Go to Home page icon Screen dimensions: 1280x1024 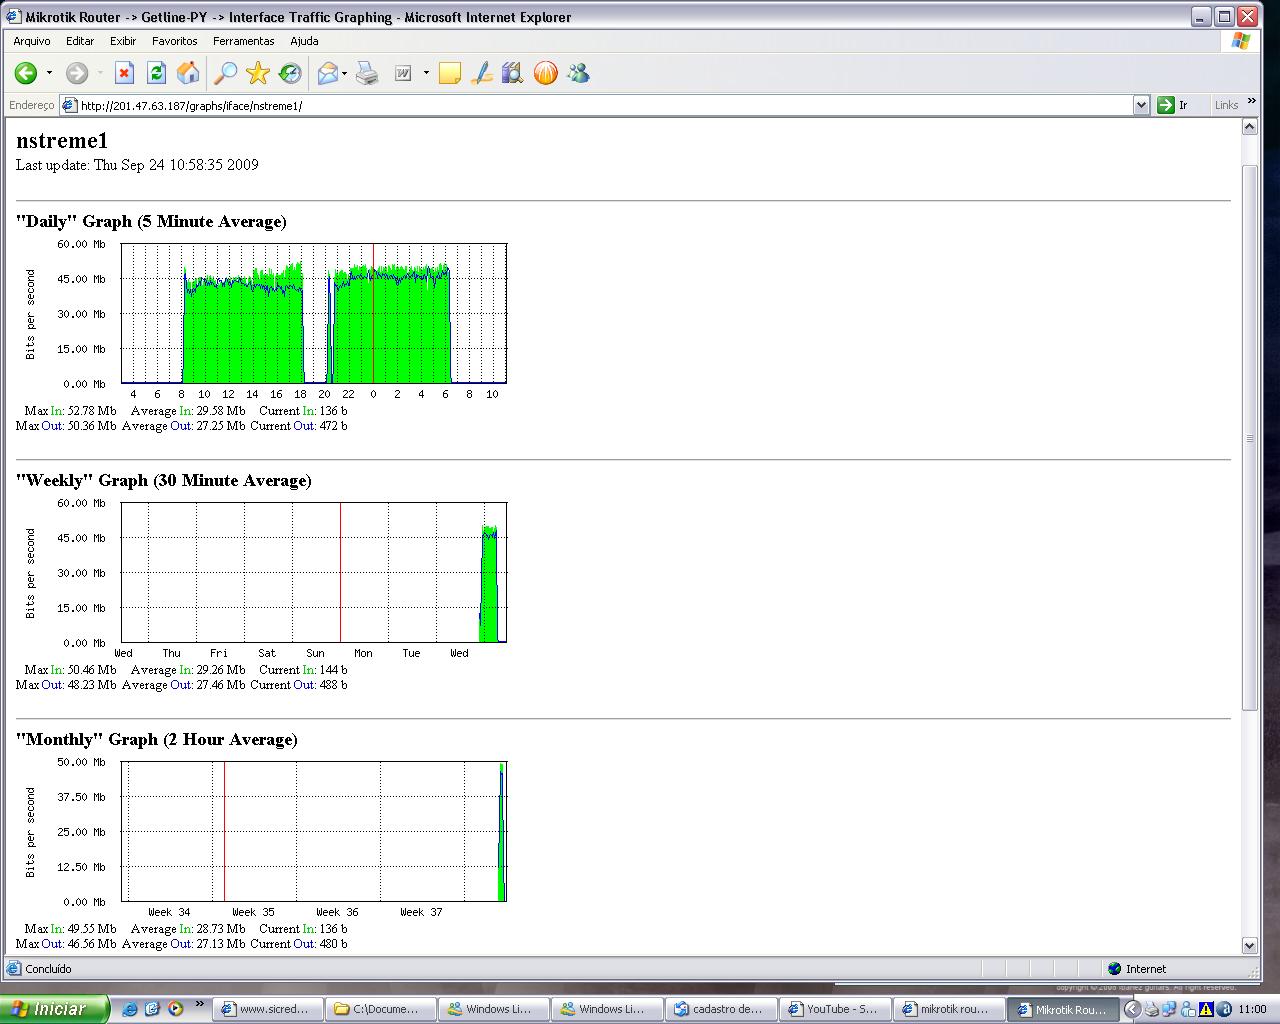point(188,73)
